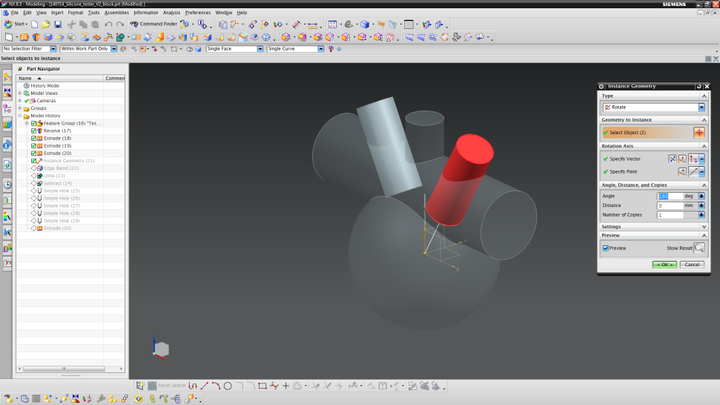The image size is (720, 405).
Task: Select the profile sketch tool
Action: click(193, 386)
